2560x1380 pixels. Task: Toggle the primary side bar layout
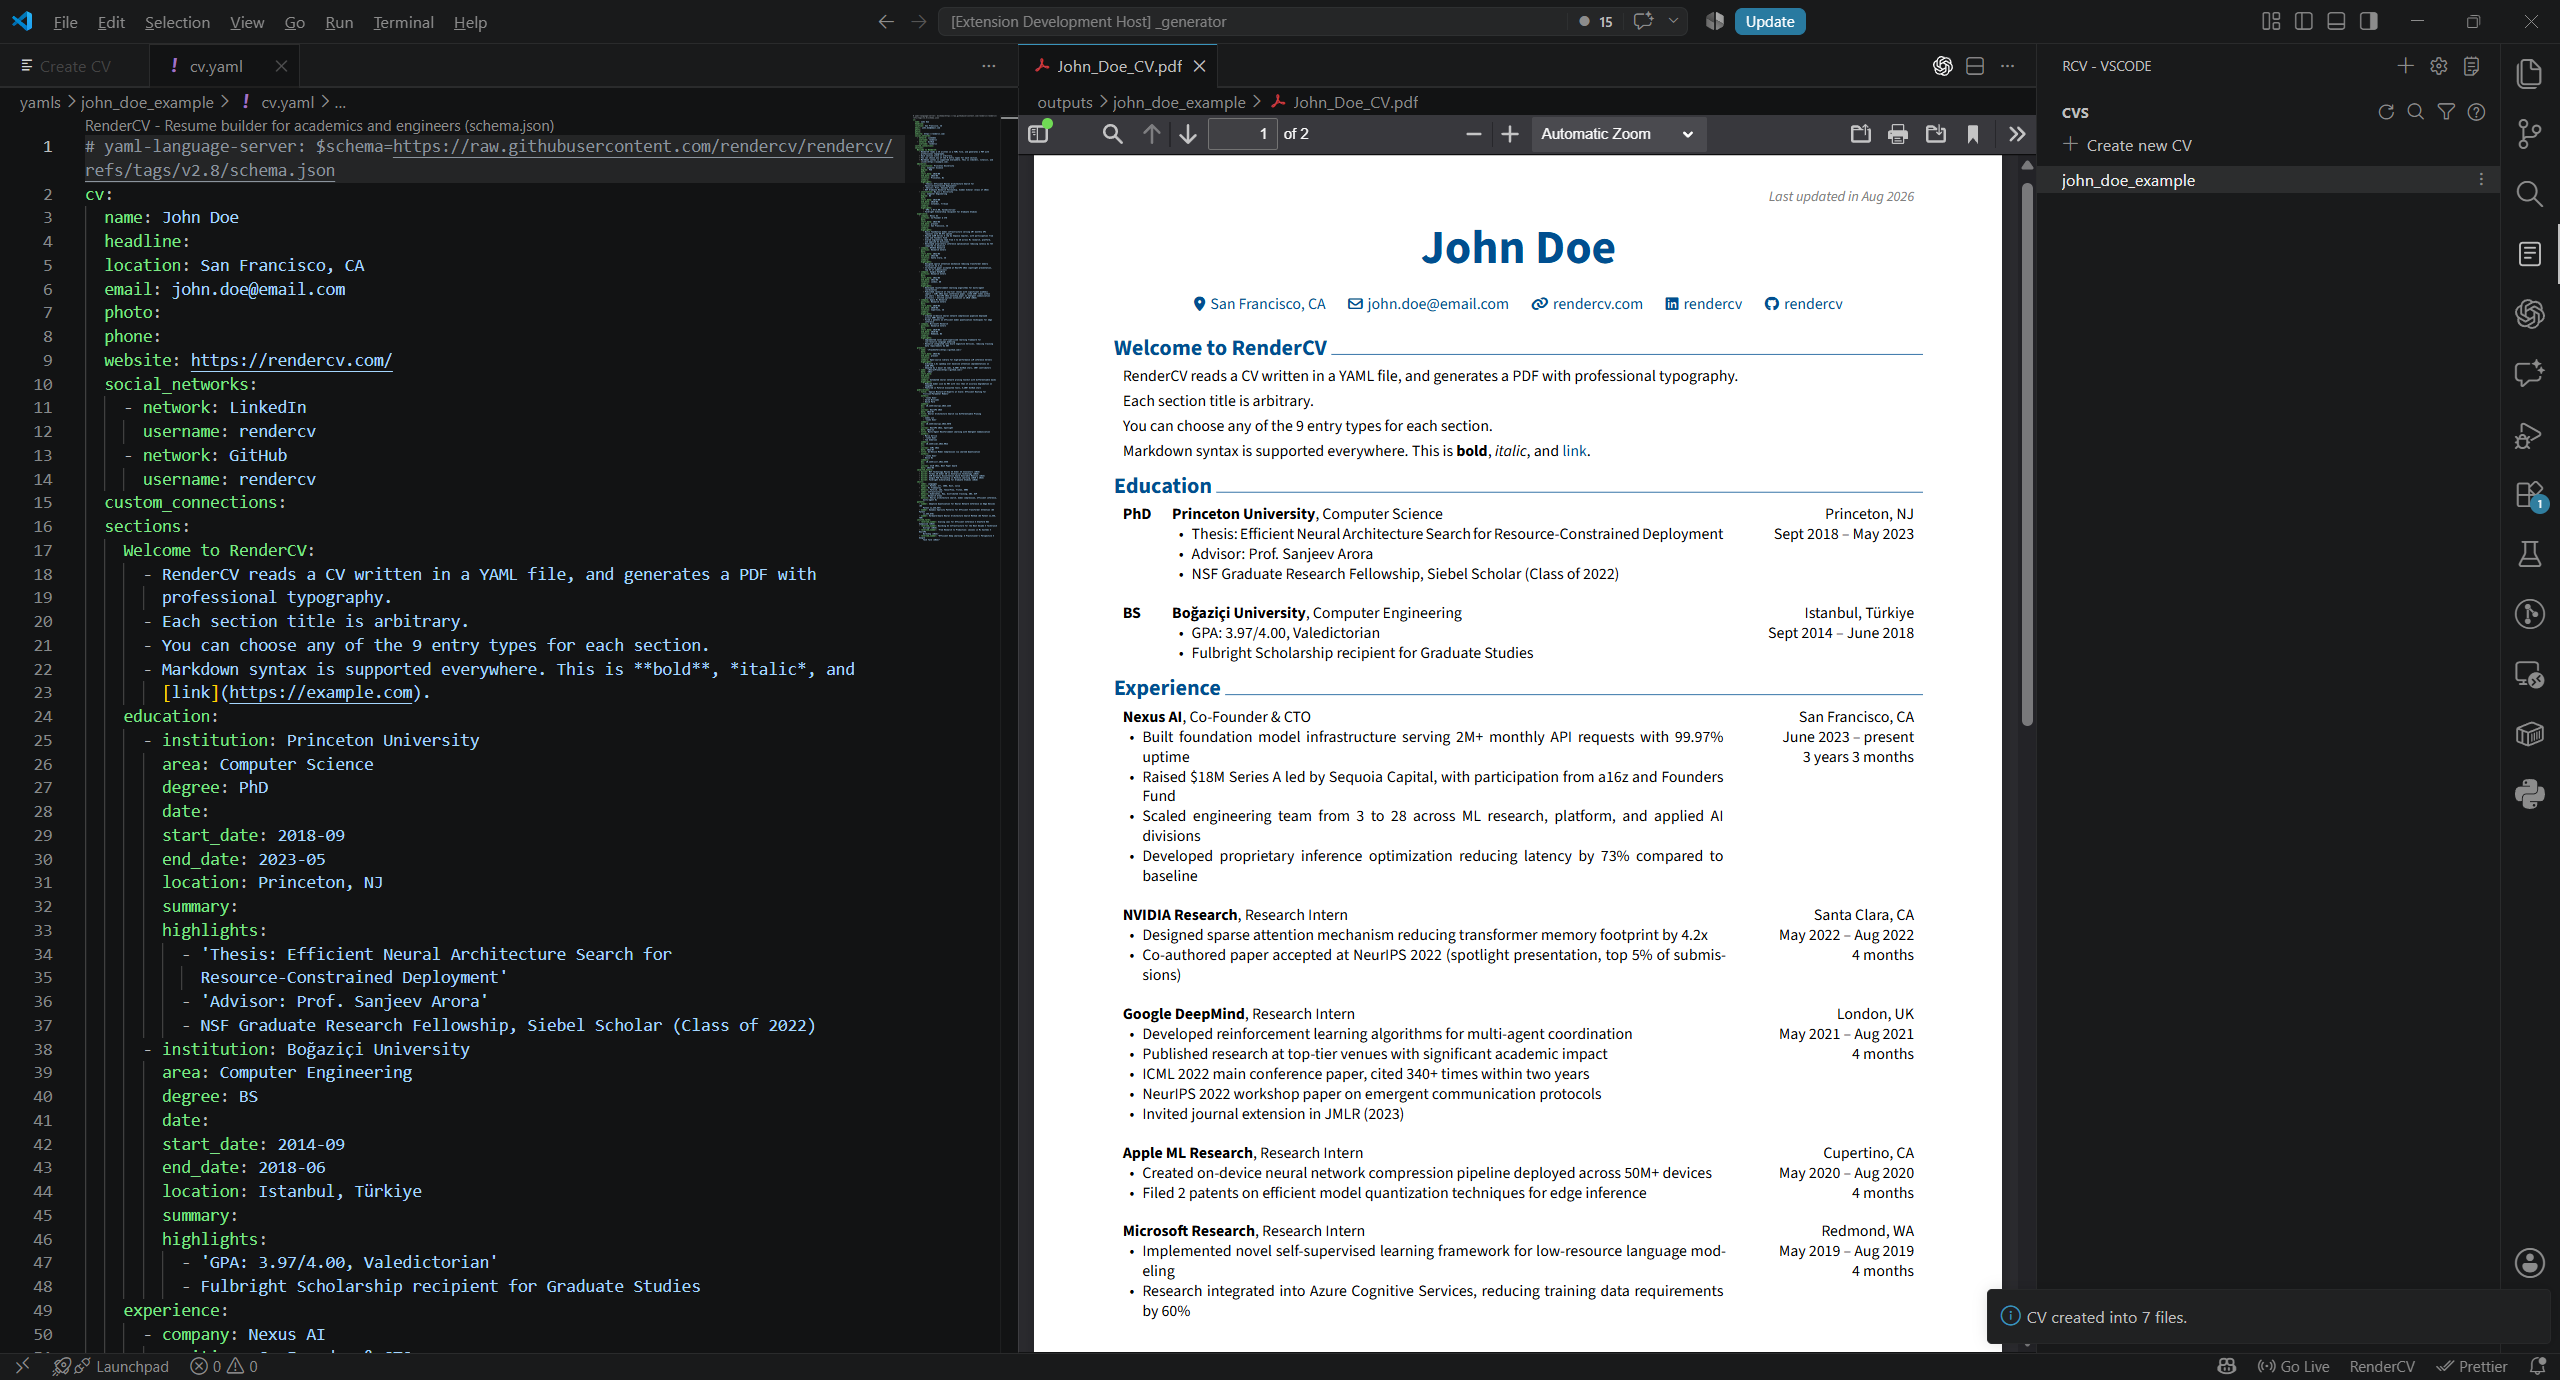pos(2304,21)
